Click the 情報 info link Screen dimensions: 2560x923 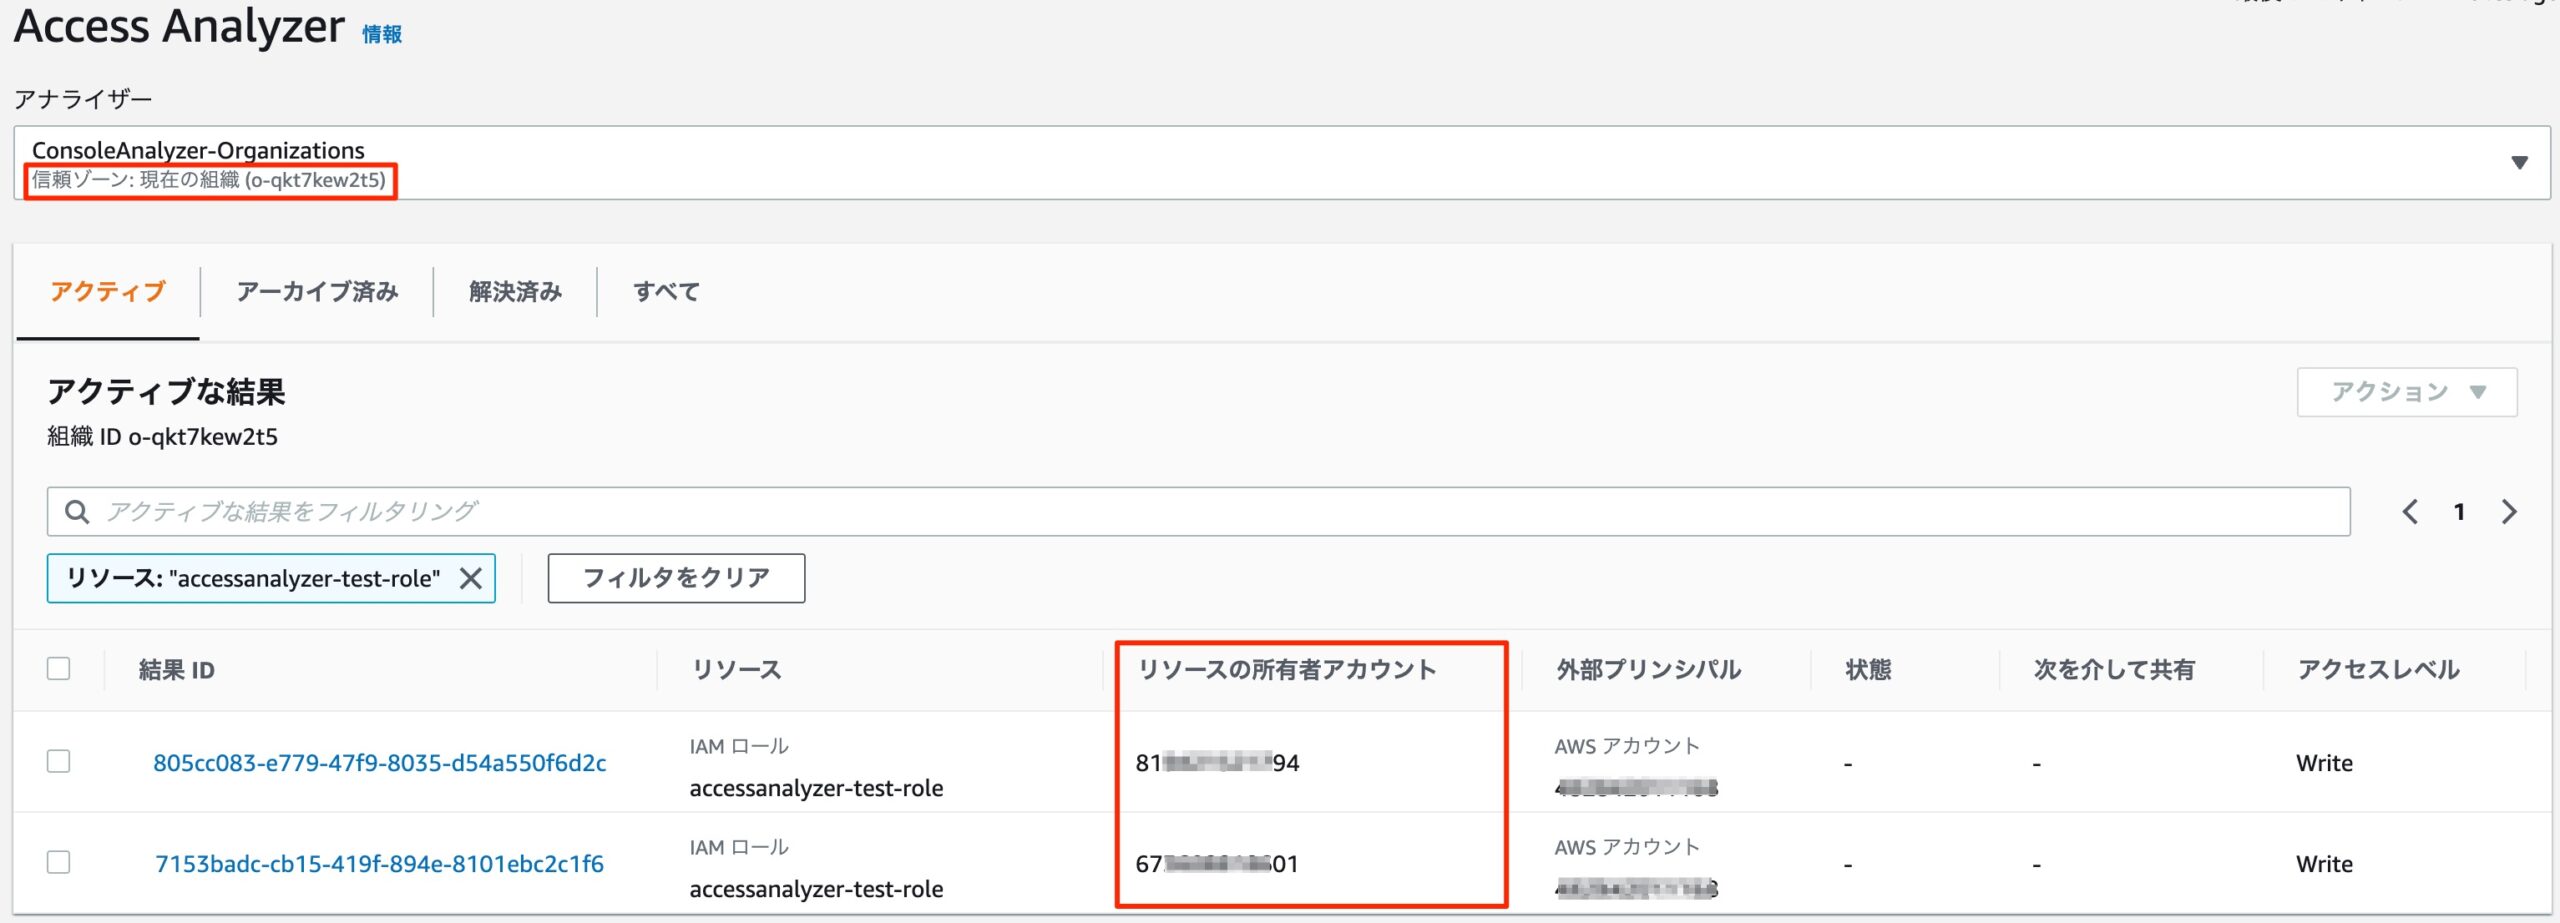tap(382, 35)
